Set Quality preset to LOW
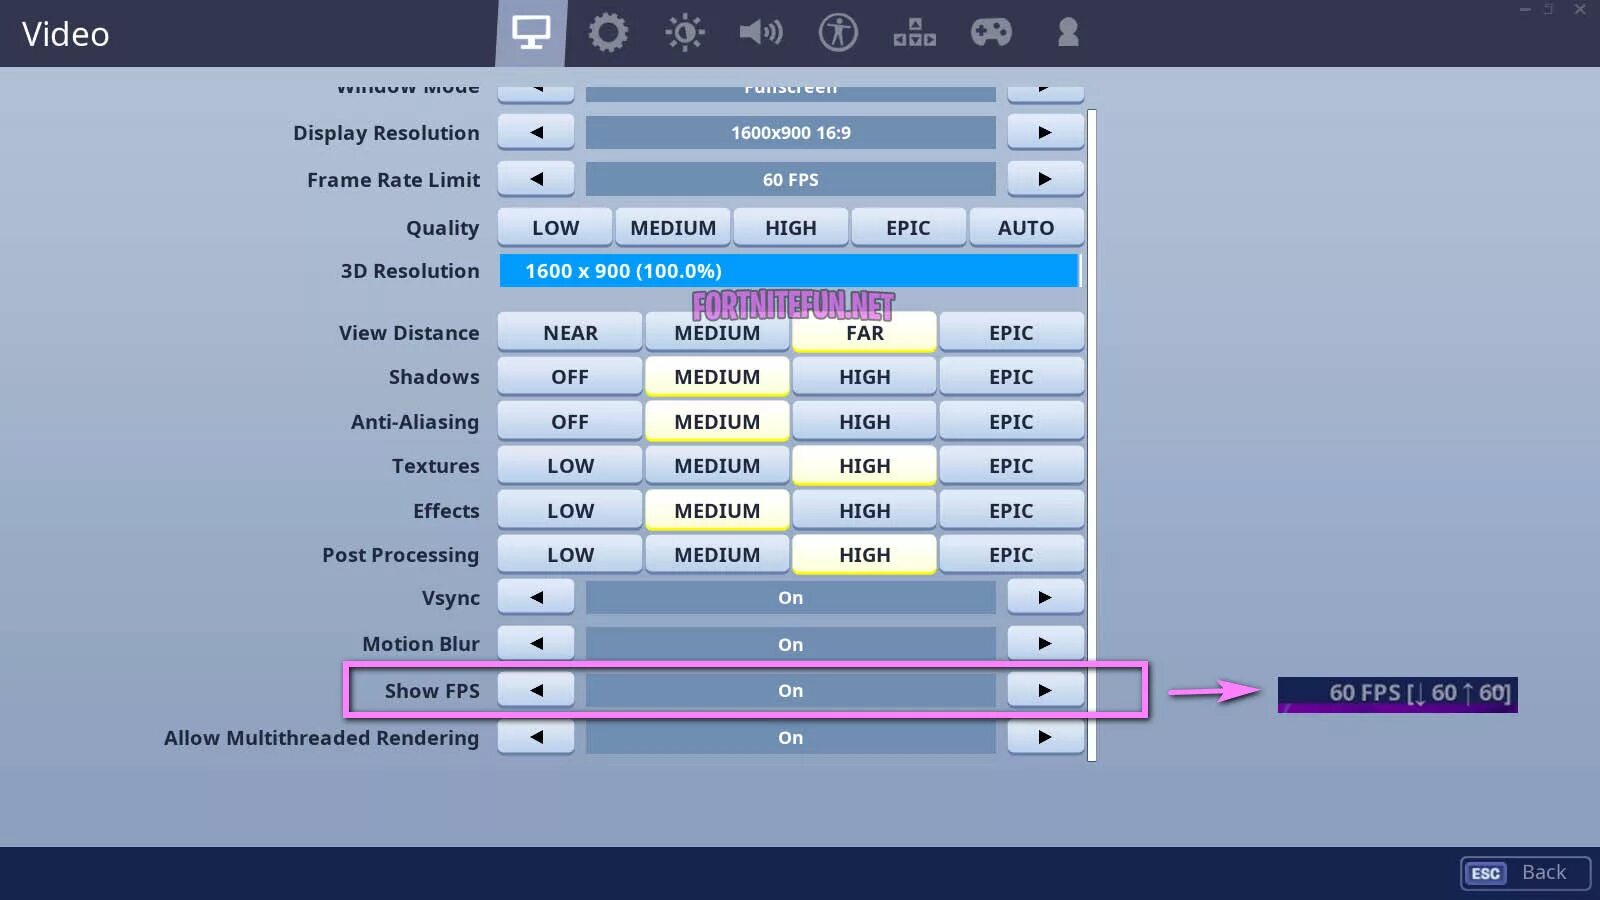This screenshot has width=1600, height=900. [555, 227]
